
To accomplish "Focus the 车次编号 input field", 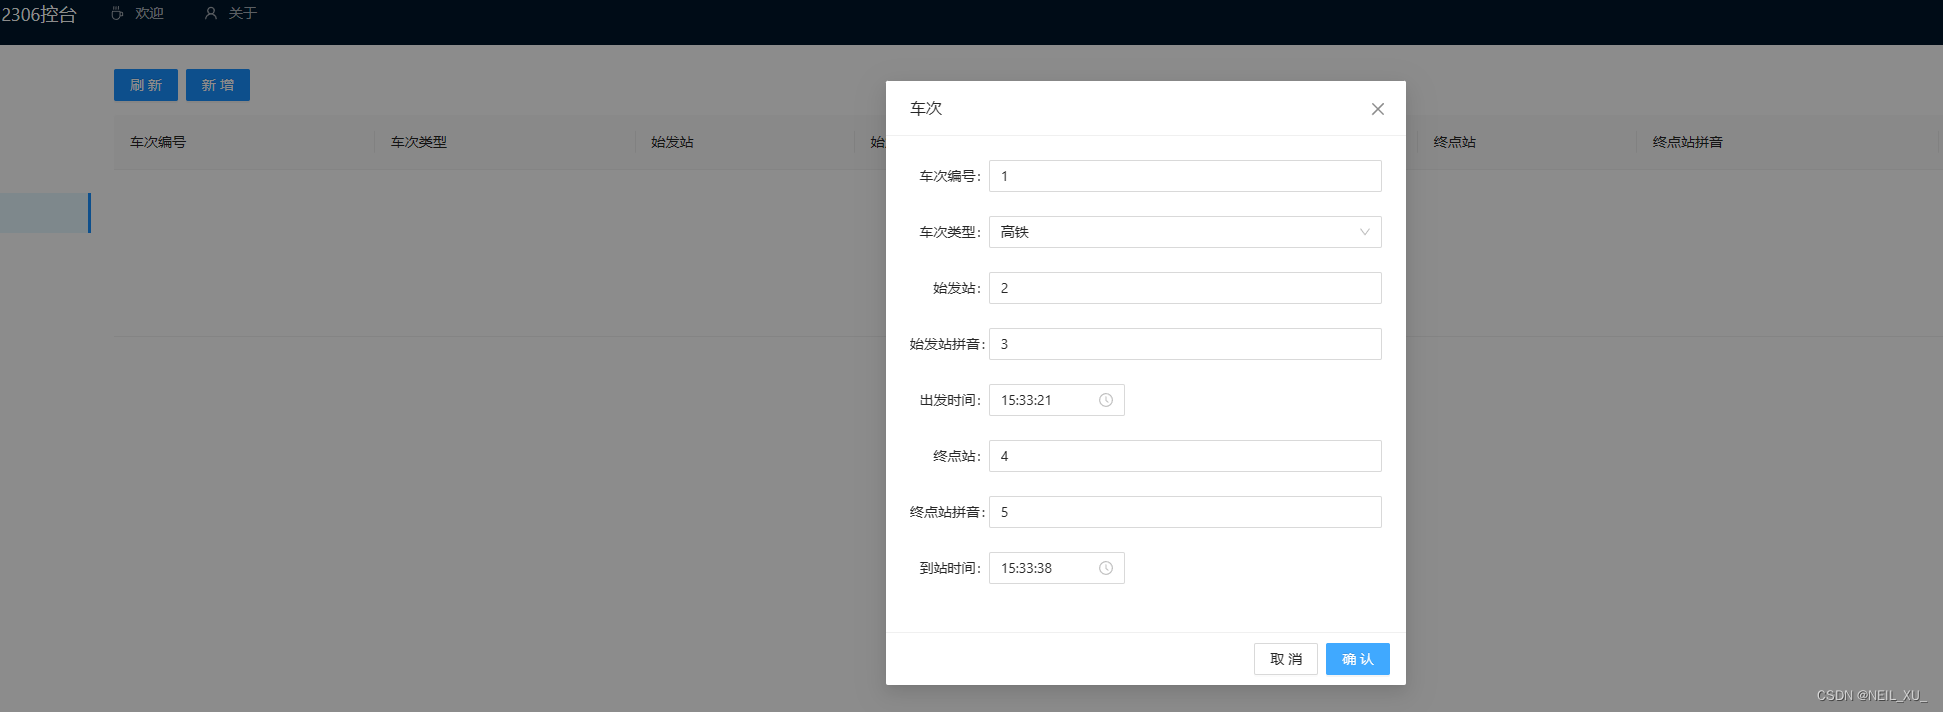I will pos(1185,176).
